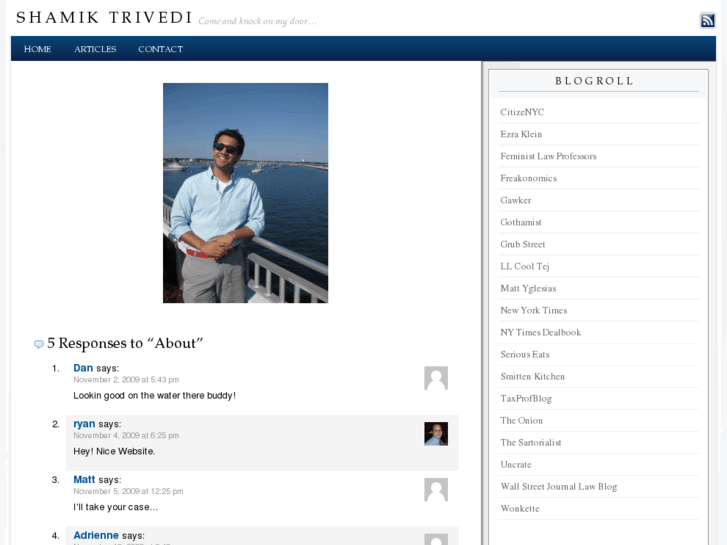The image size is (727, 545).
Task: Open TaxProfBlog blogroll link
Action: point(526,398)
